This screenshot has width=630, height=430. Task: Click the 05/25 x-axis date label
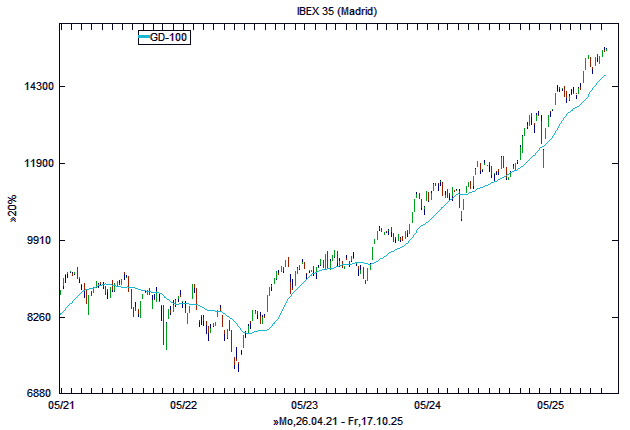coord(549,406)
